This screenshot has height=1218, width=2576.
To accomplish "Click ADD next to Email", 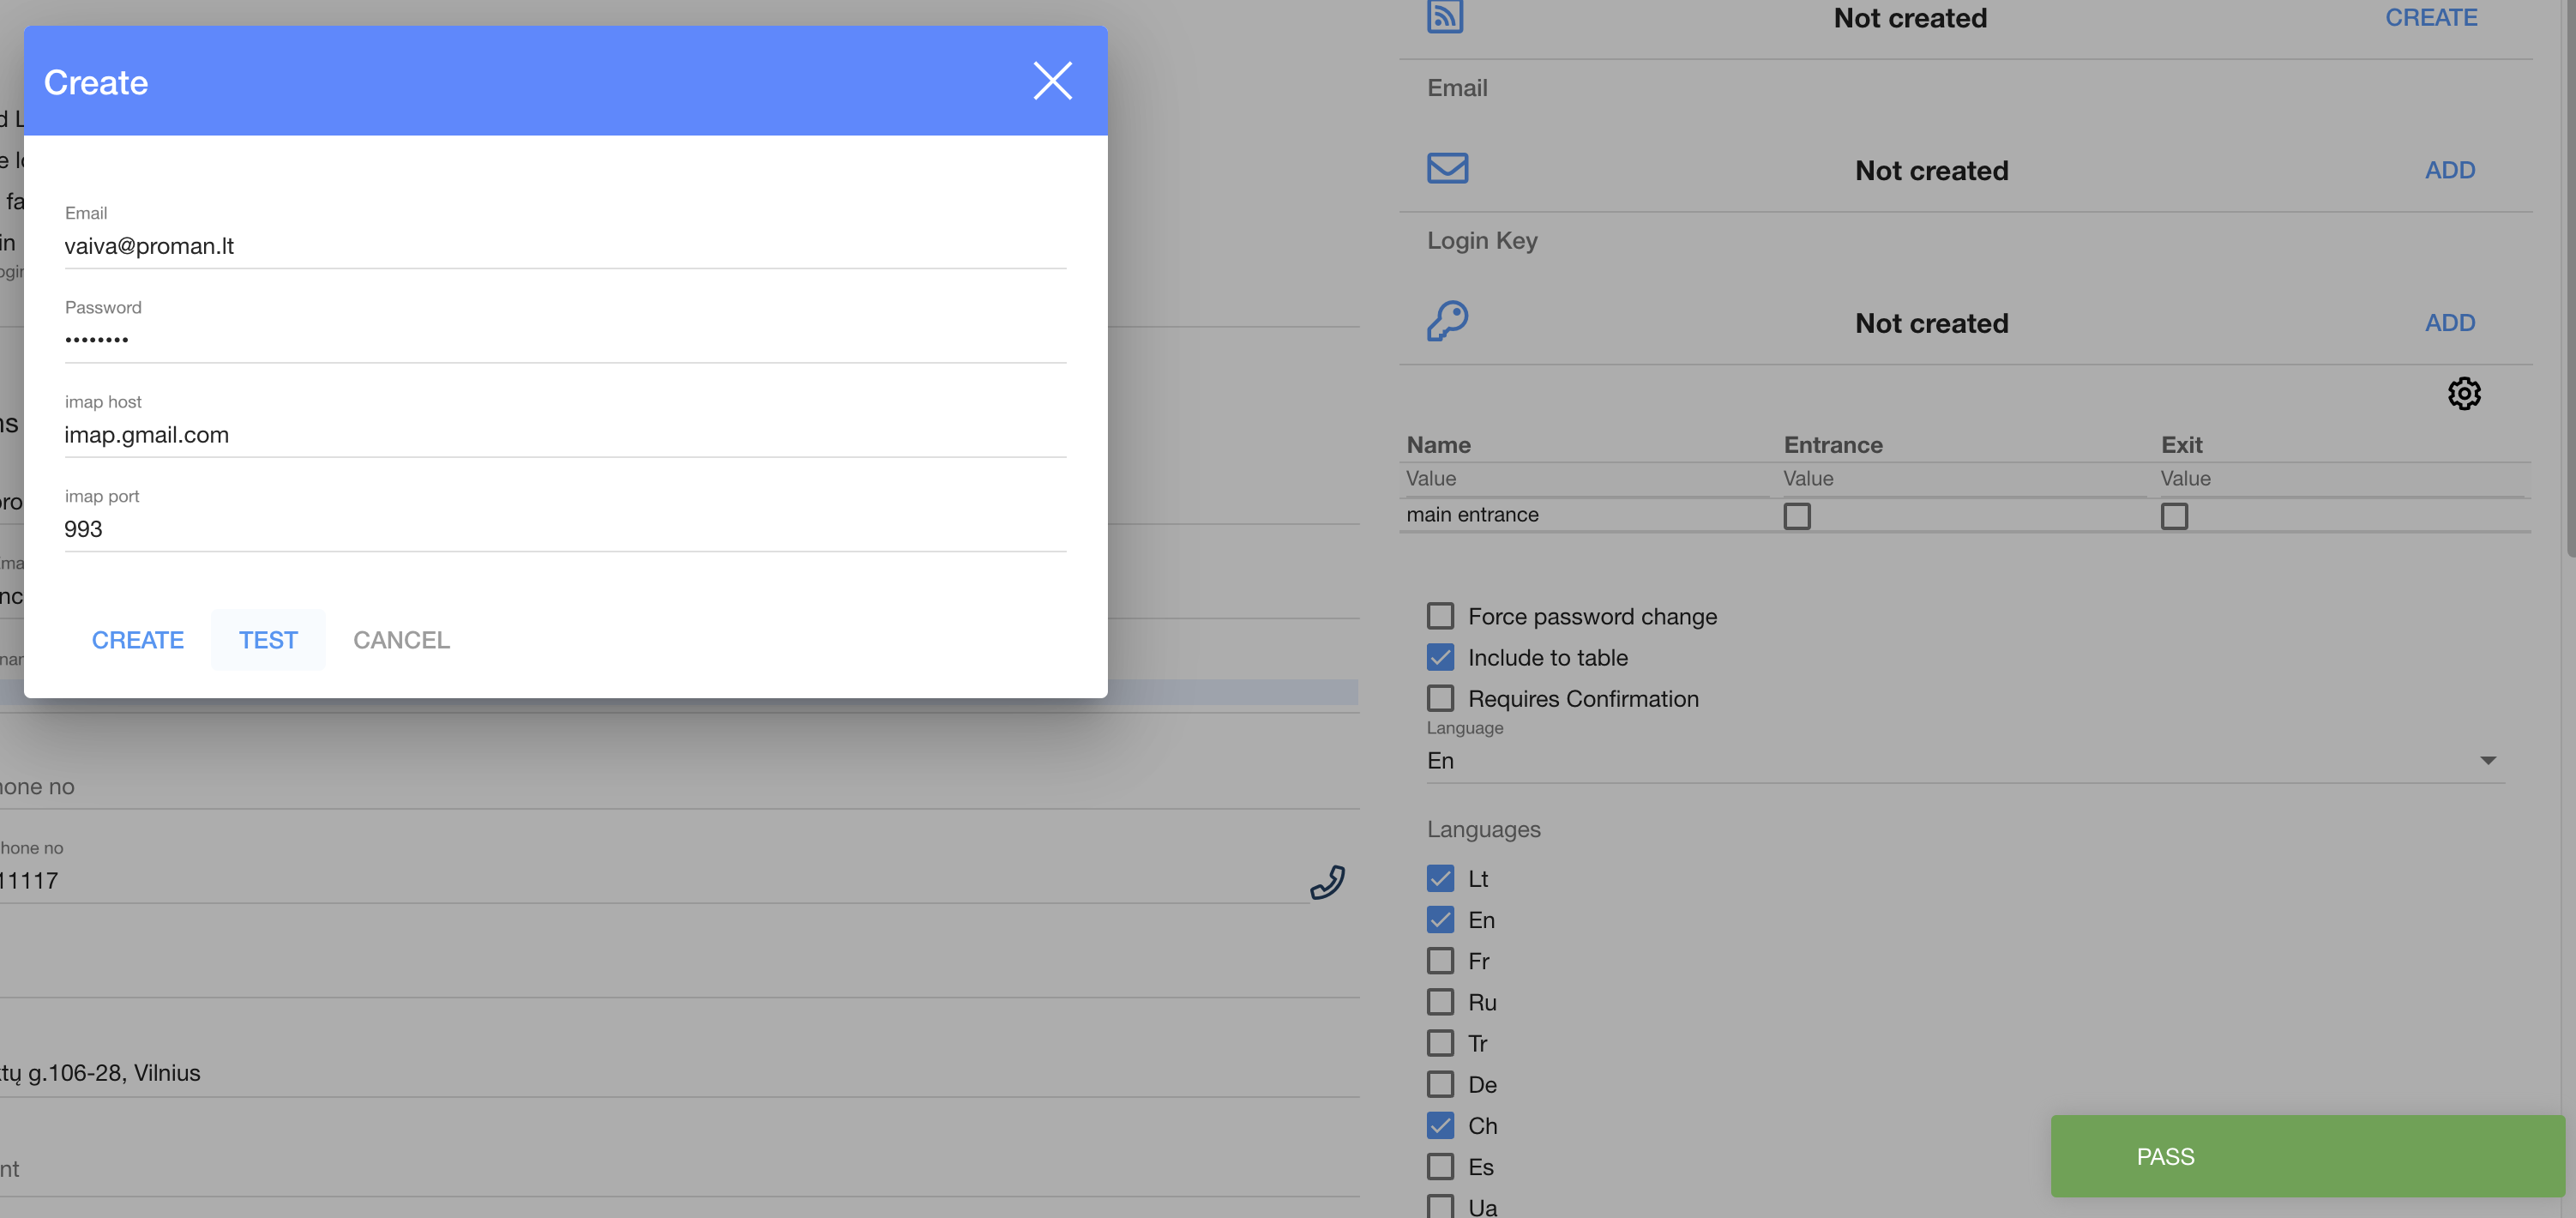I will point(2449,170).
